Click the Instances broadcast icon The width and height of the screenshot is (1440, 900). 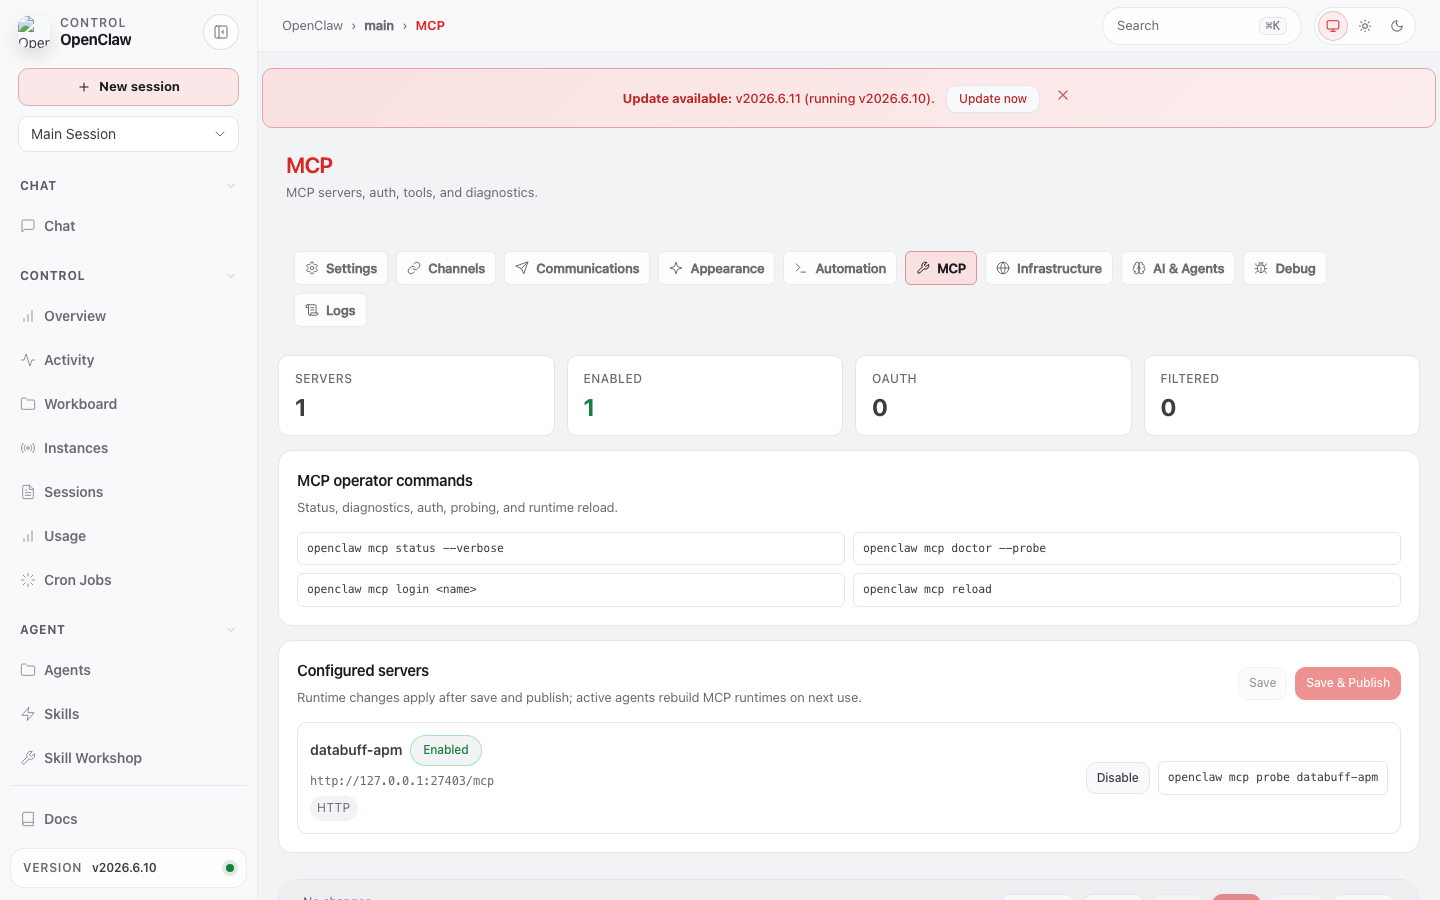coord(28,448)
